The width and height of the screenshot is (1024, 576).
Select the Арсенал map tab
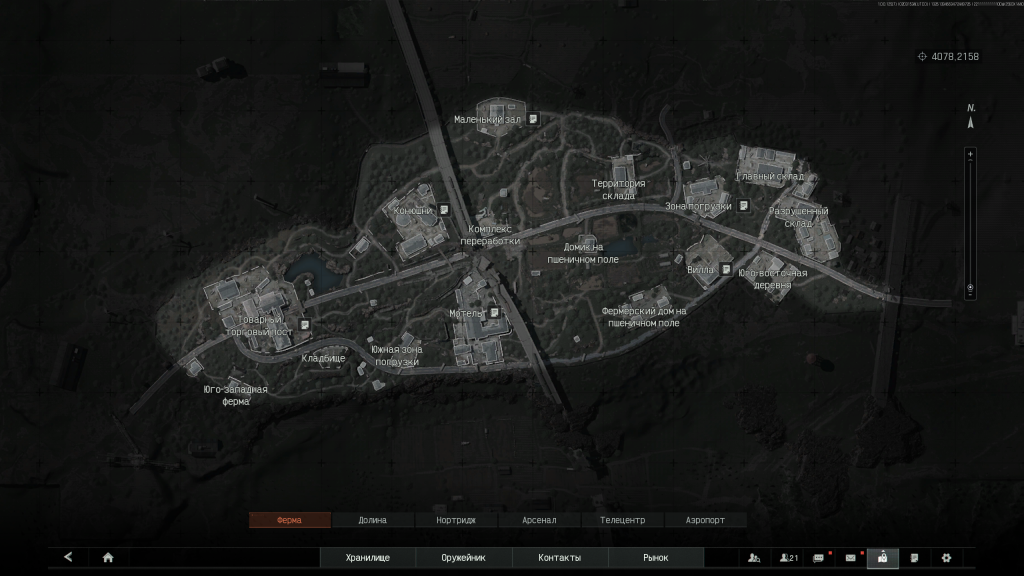[x=539, y=520]
